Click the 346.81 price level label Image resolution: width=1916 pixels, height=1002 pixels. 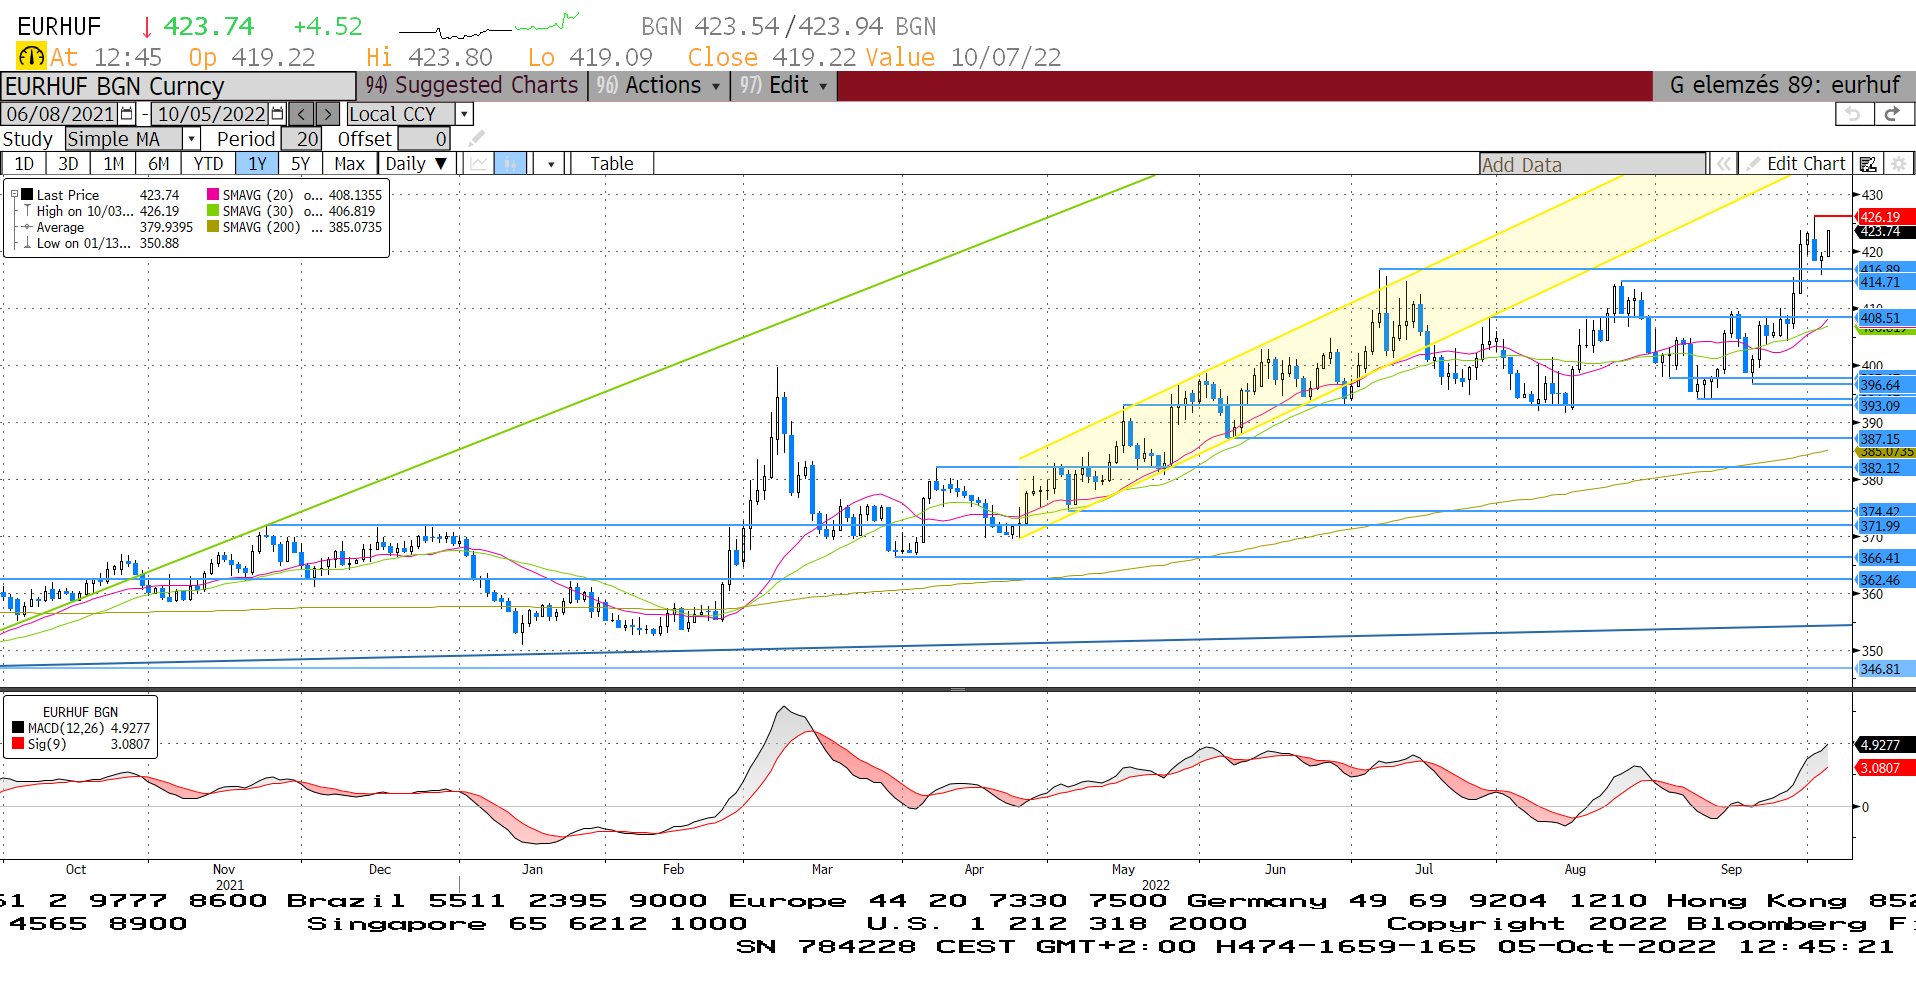click(x=1885, y=669)
